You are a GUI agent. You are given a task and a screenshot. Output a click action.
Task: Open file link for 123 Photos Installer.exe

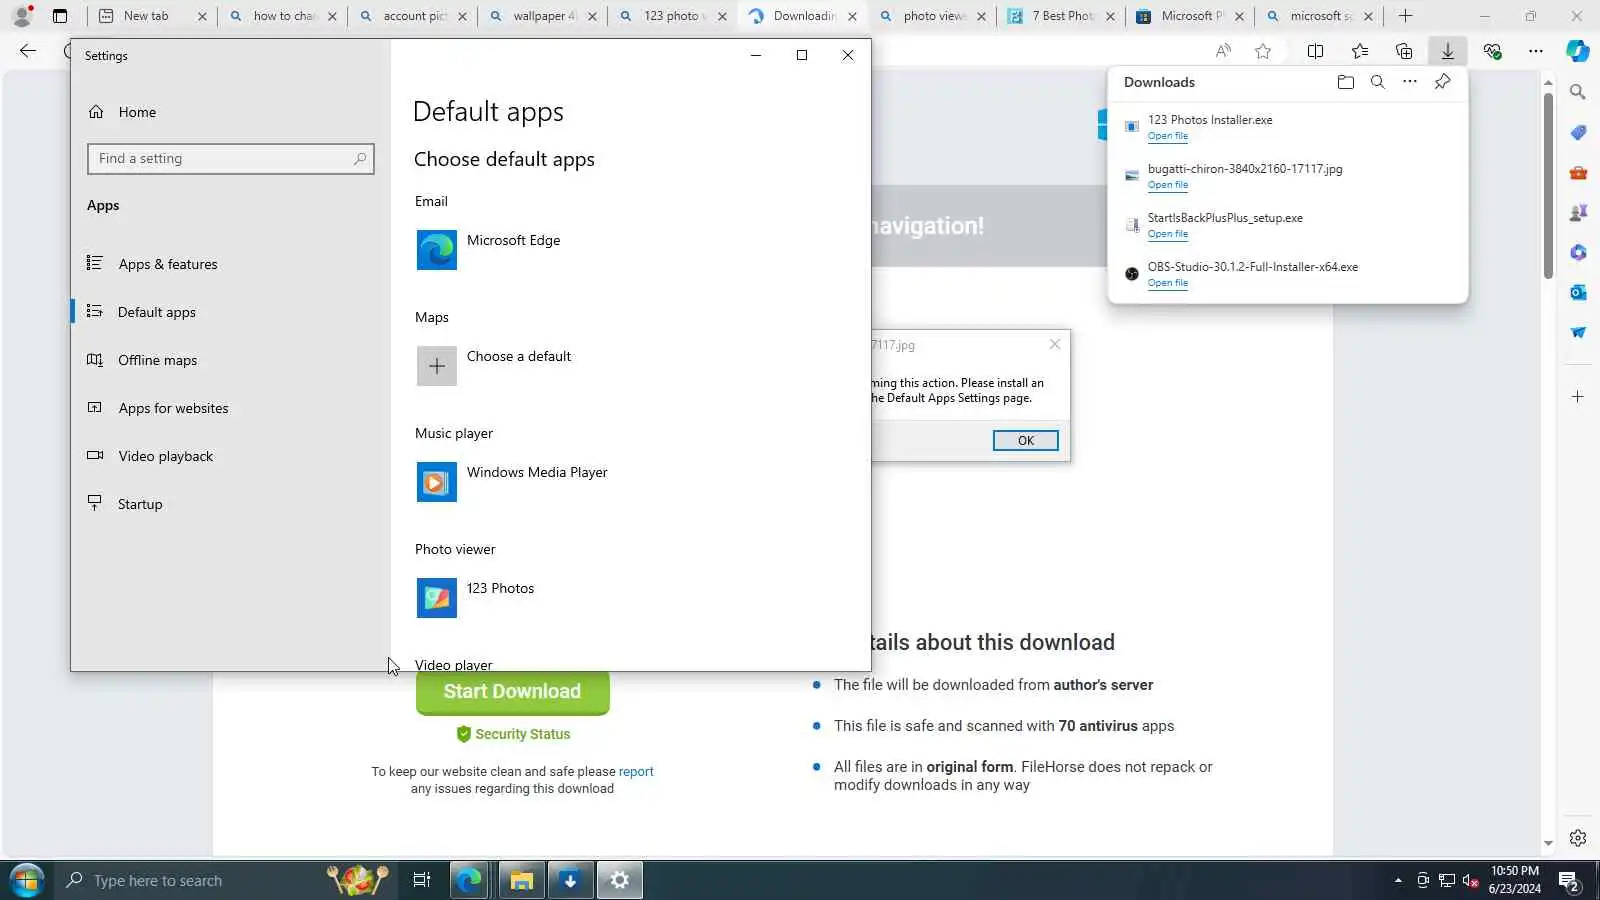[x=1167, y=136]
